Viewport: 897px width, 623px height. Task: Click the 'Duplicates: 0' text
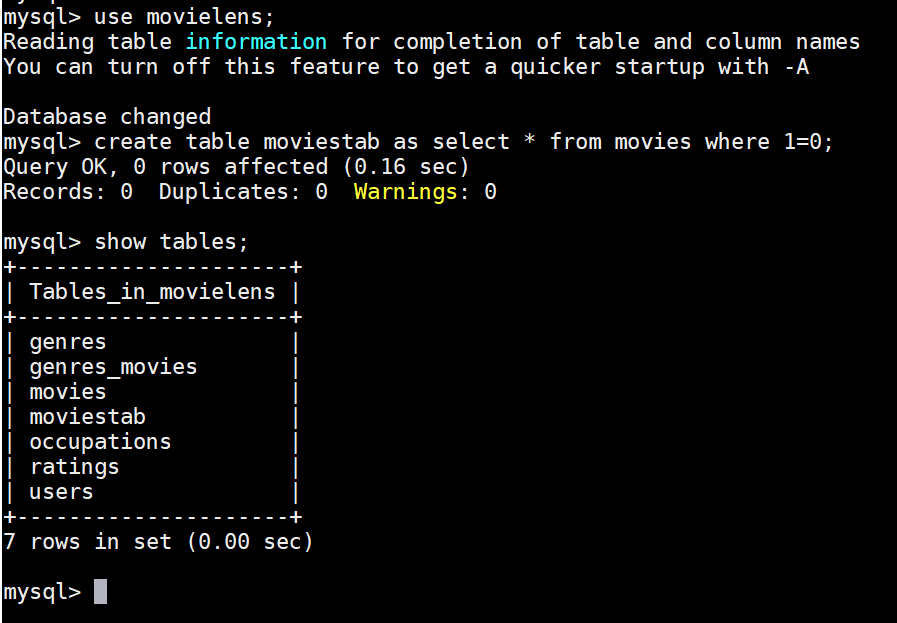click(x=243, y=192)
